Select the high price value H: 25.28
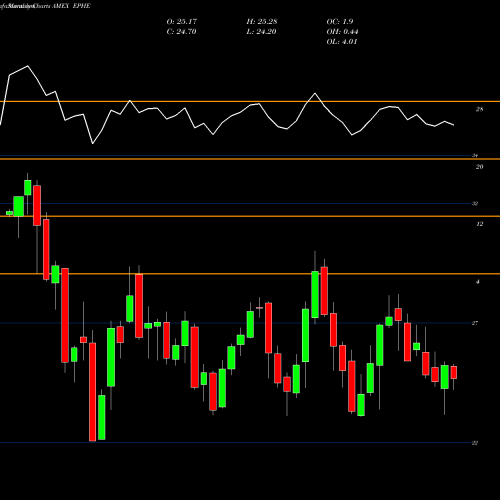Image resolution: width=500 pixels, height=500 pixels. (x=262, y=22)
